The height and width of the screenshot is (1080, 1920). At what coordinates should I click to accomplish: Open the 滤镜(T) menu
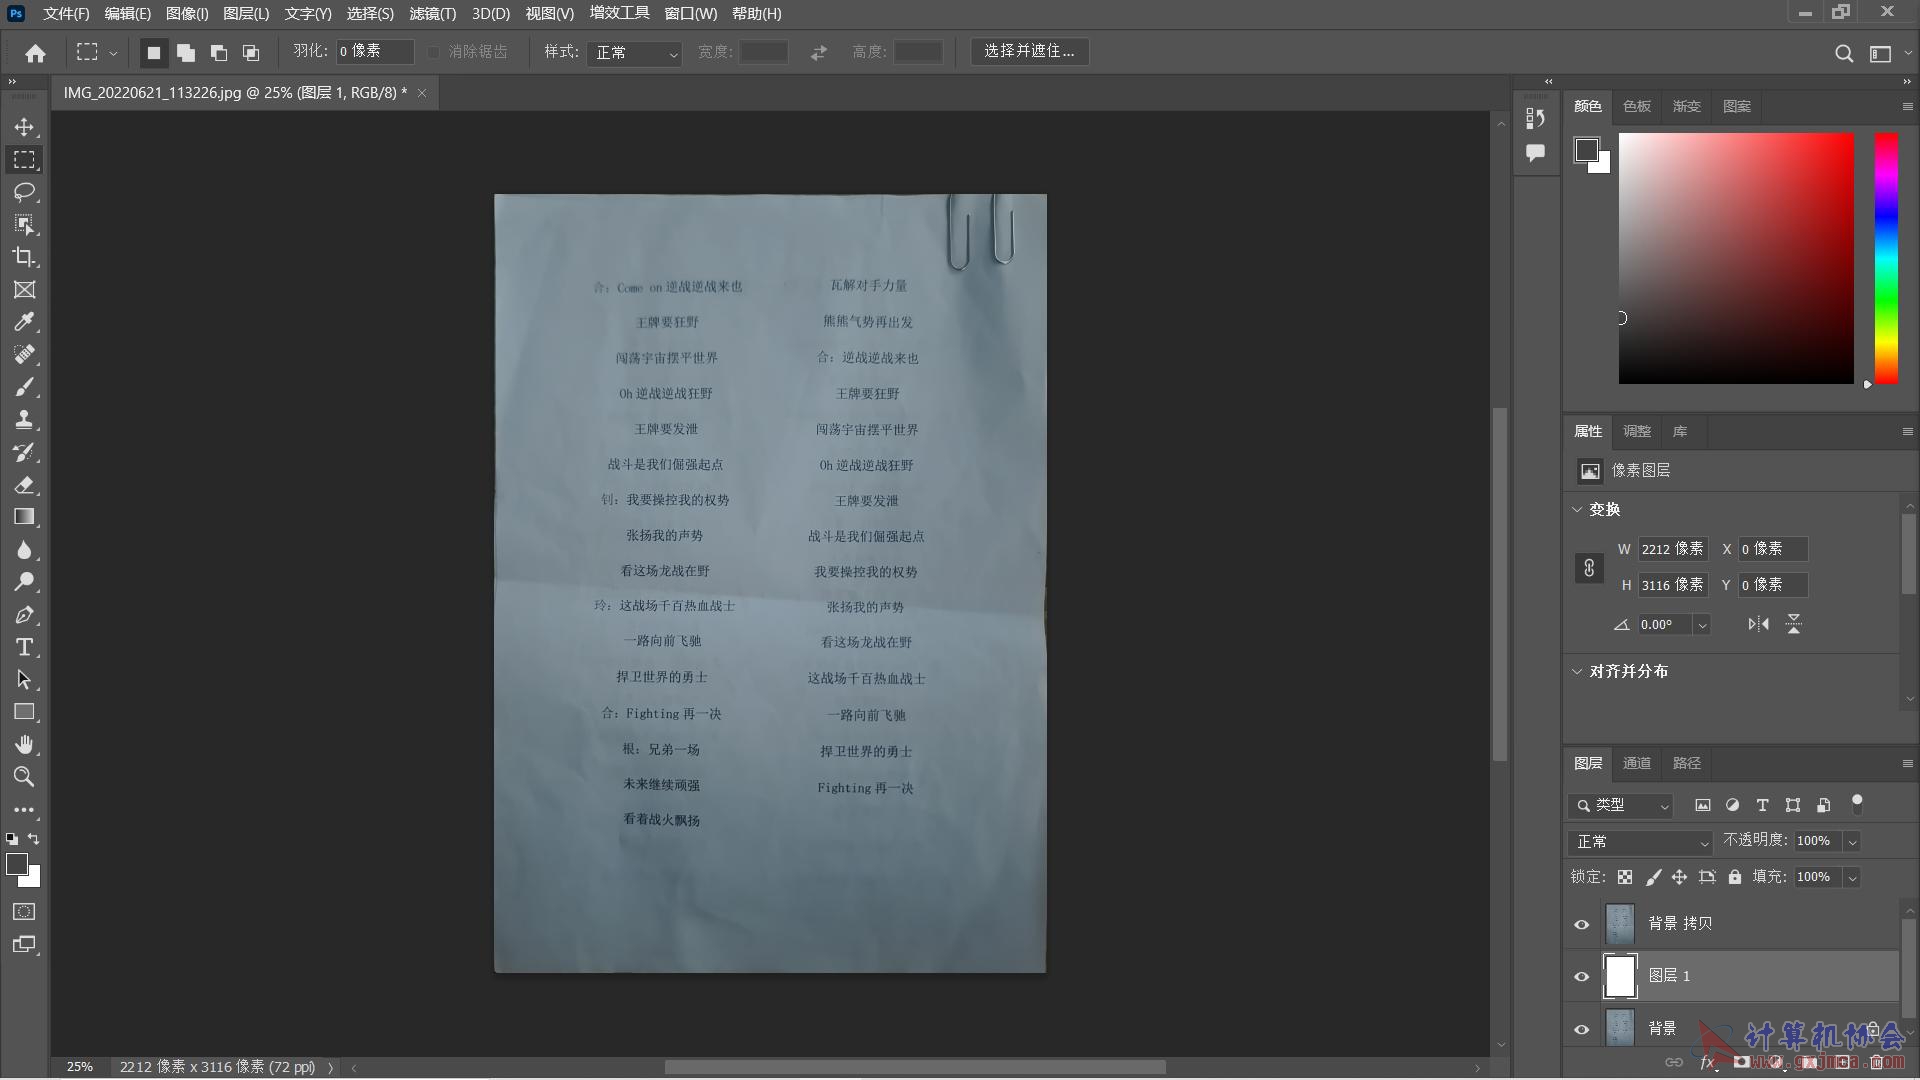tap(432, 14)
